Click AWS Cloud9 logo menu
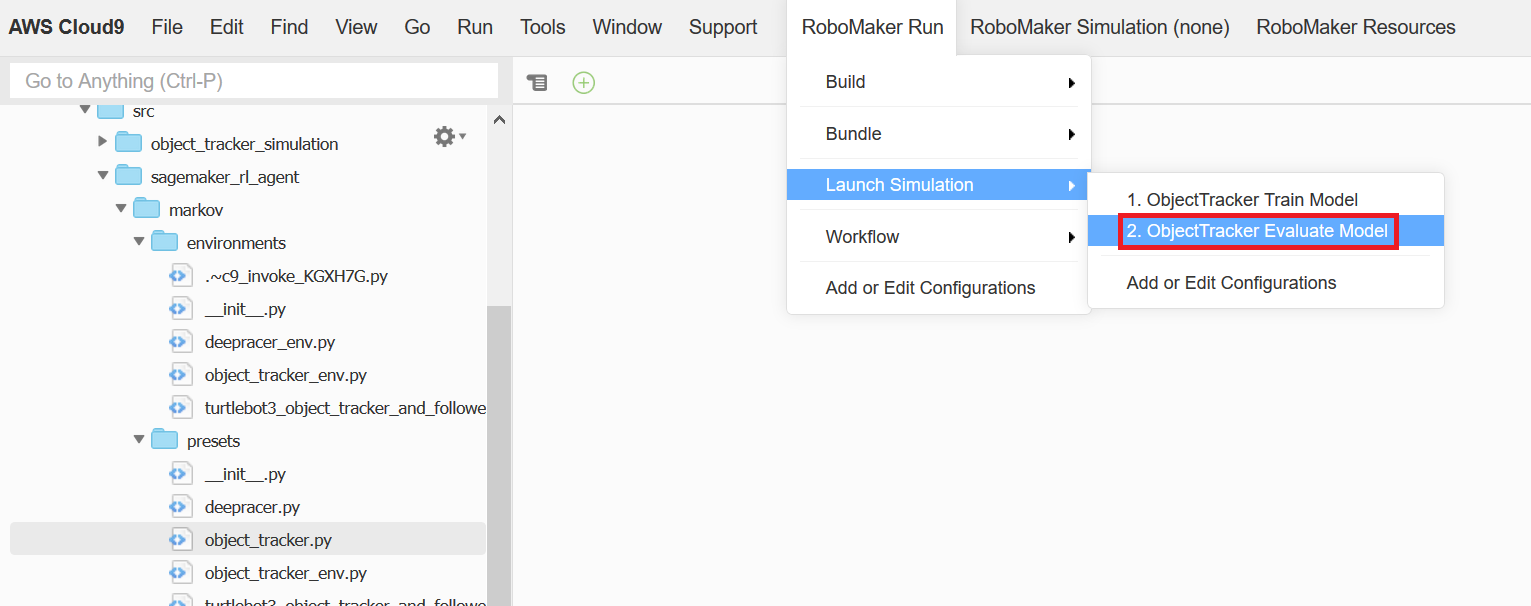The width and height of the screenshot is (1531, 606). pyautogui.click(x=67, y=27)
